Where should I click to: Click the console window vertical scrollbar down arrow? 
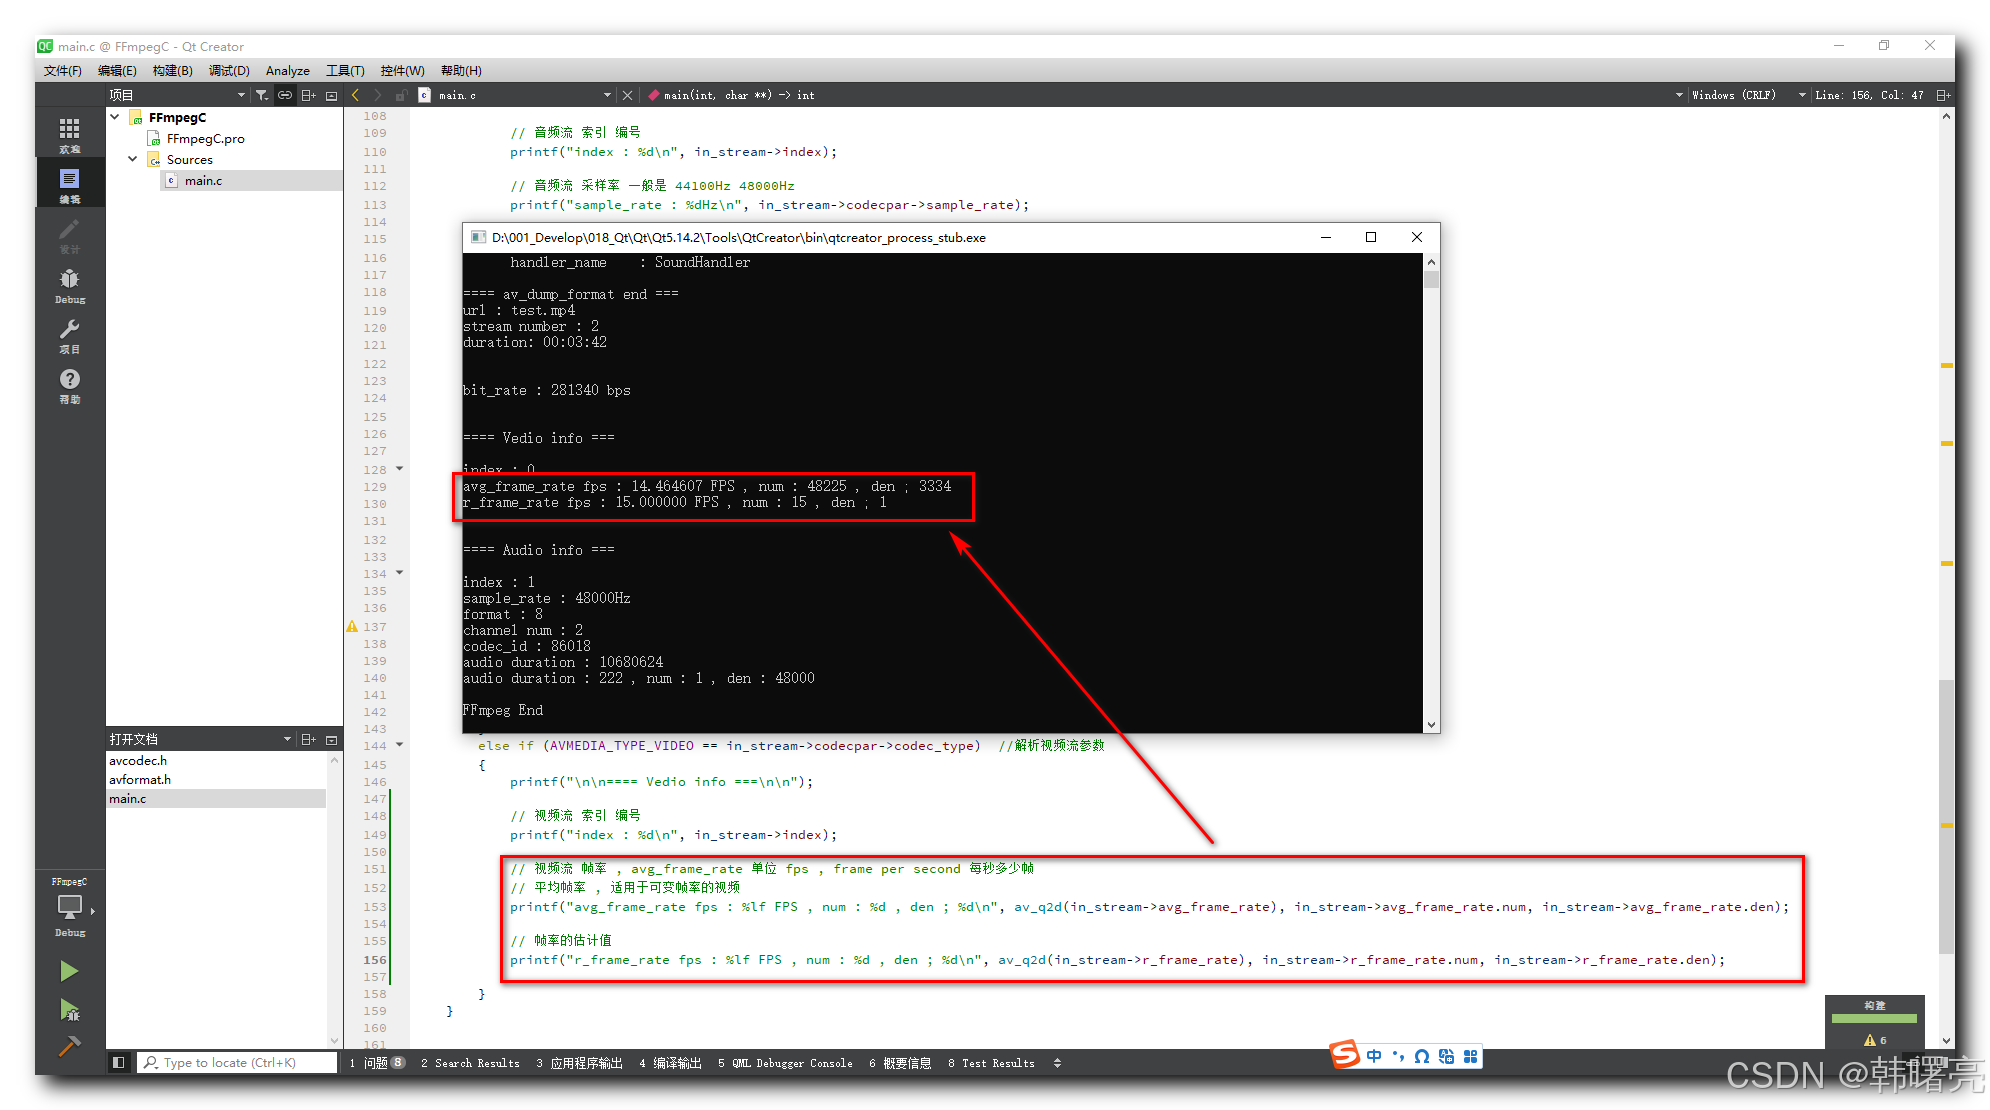point(1431,725)
